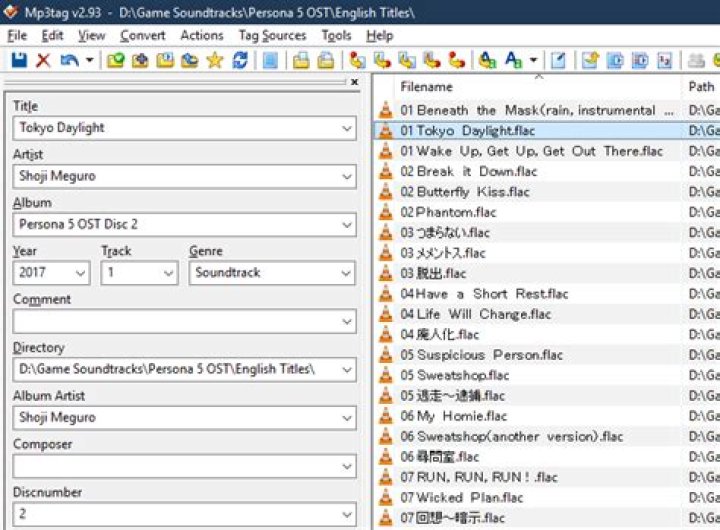
Task: Select file '01 Wake Up, Get Up, Get Out There.flac'
Action: [x=531, y=151]
